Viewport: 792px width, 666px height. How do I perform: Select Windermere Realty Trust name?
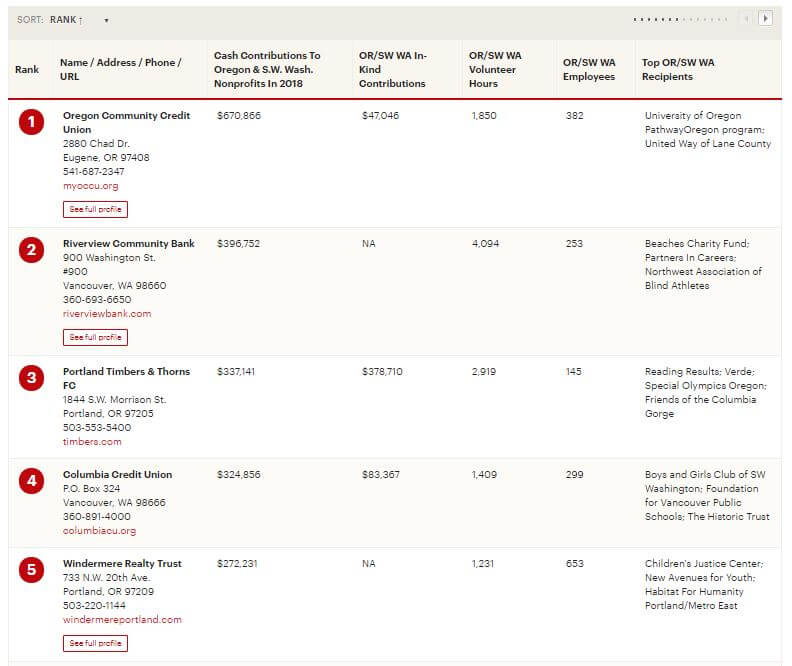point(122,563)
